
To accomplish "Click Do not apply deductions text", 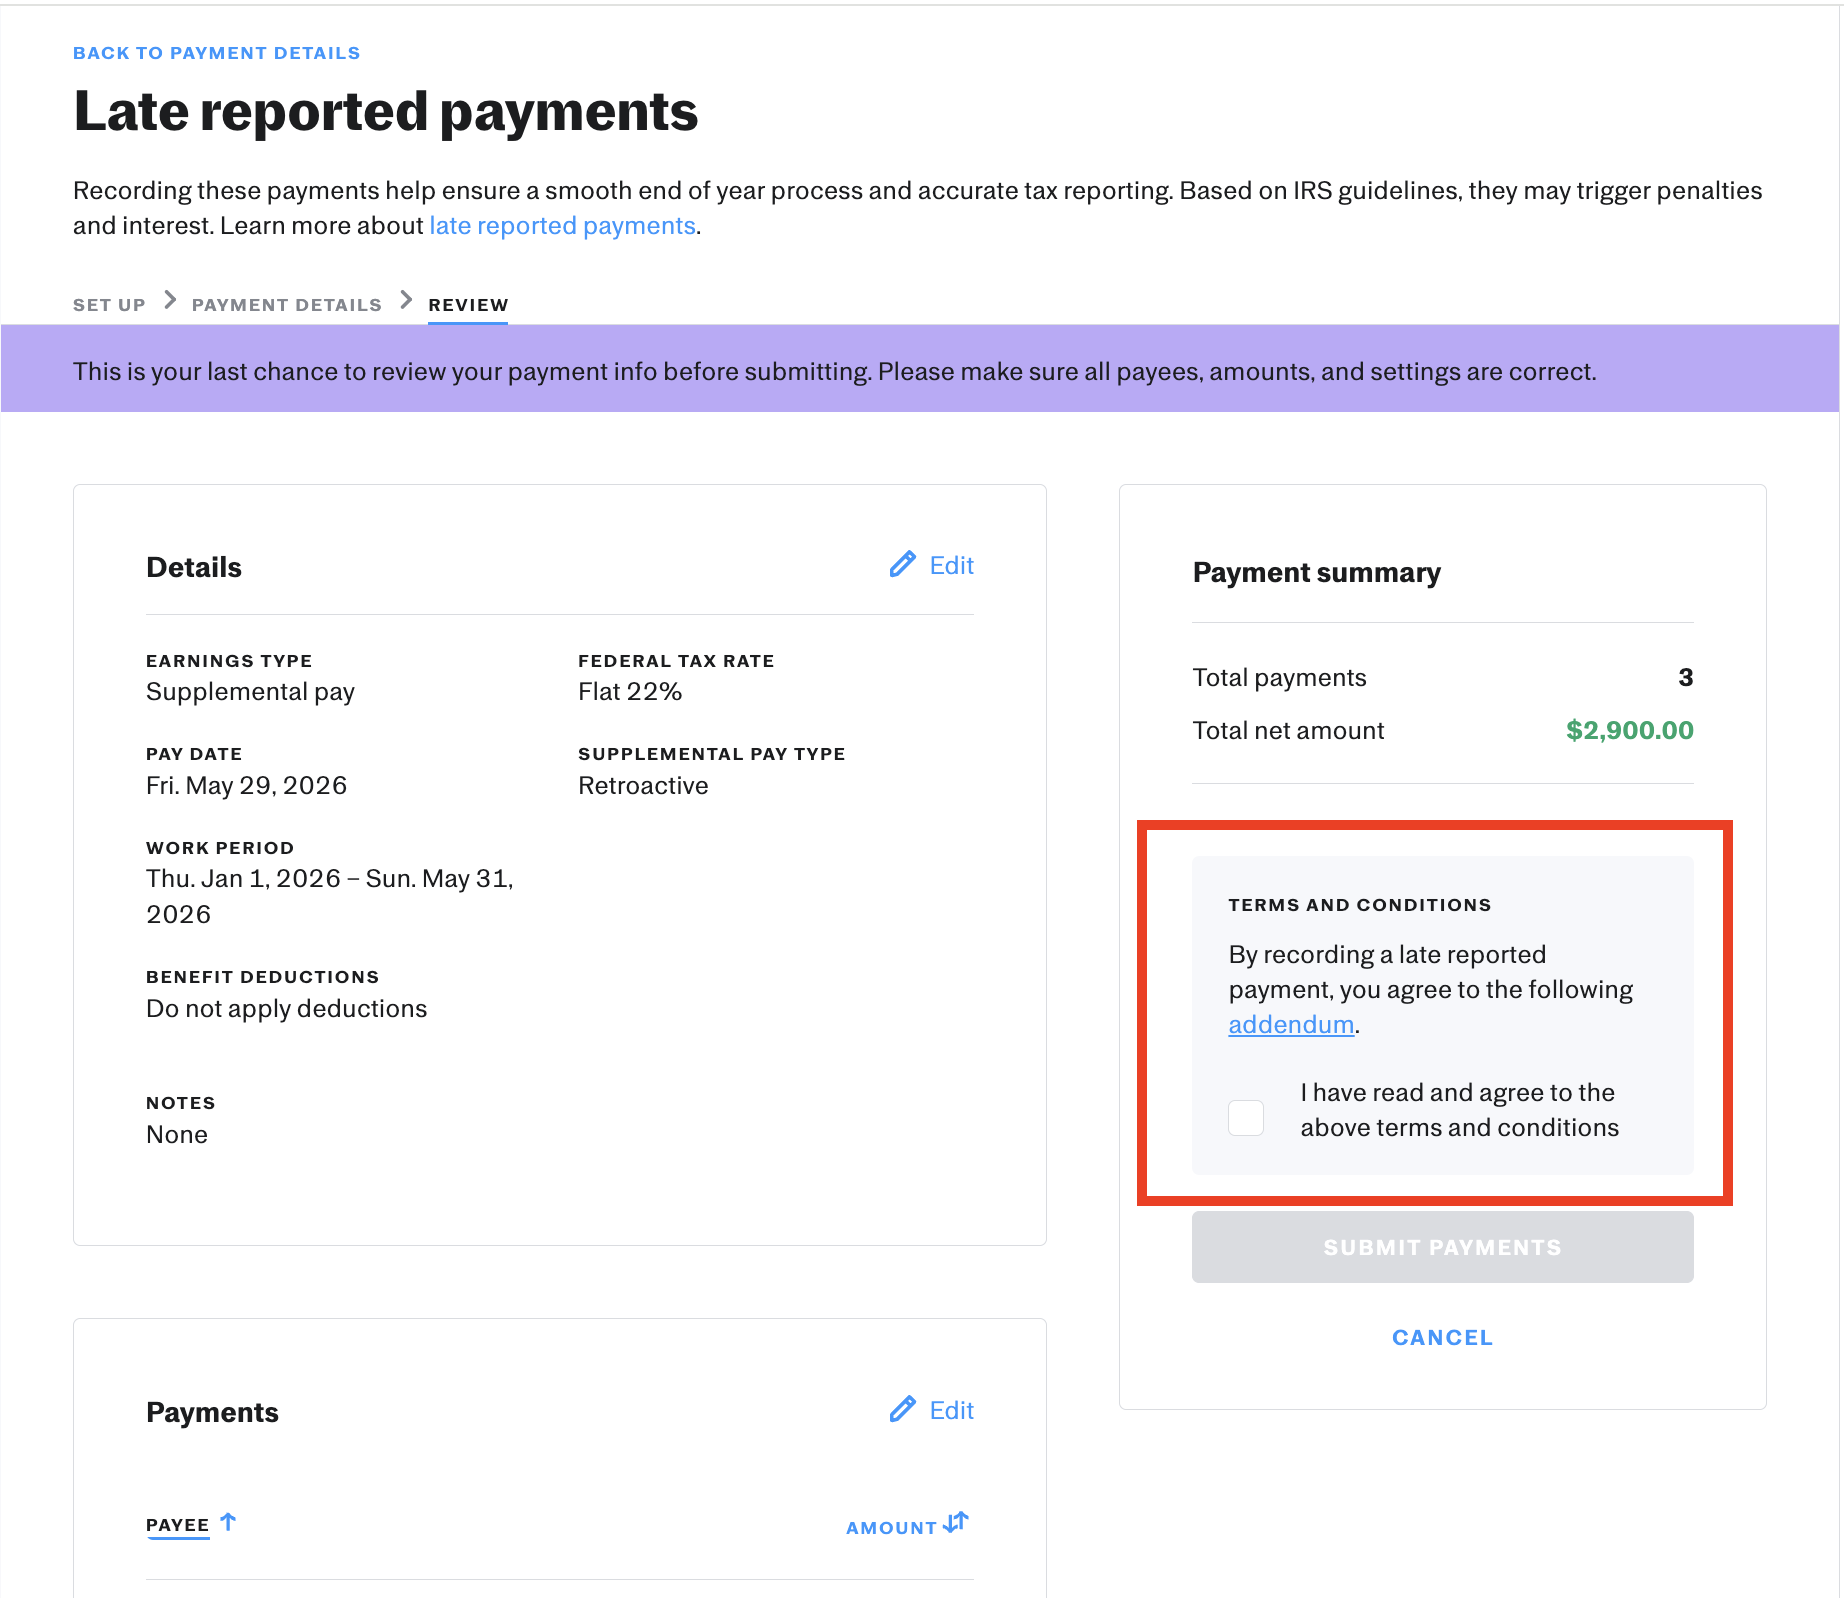I will coord(286,1009).
